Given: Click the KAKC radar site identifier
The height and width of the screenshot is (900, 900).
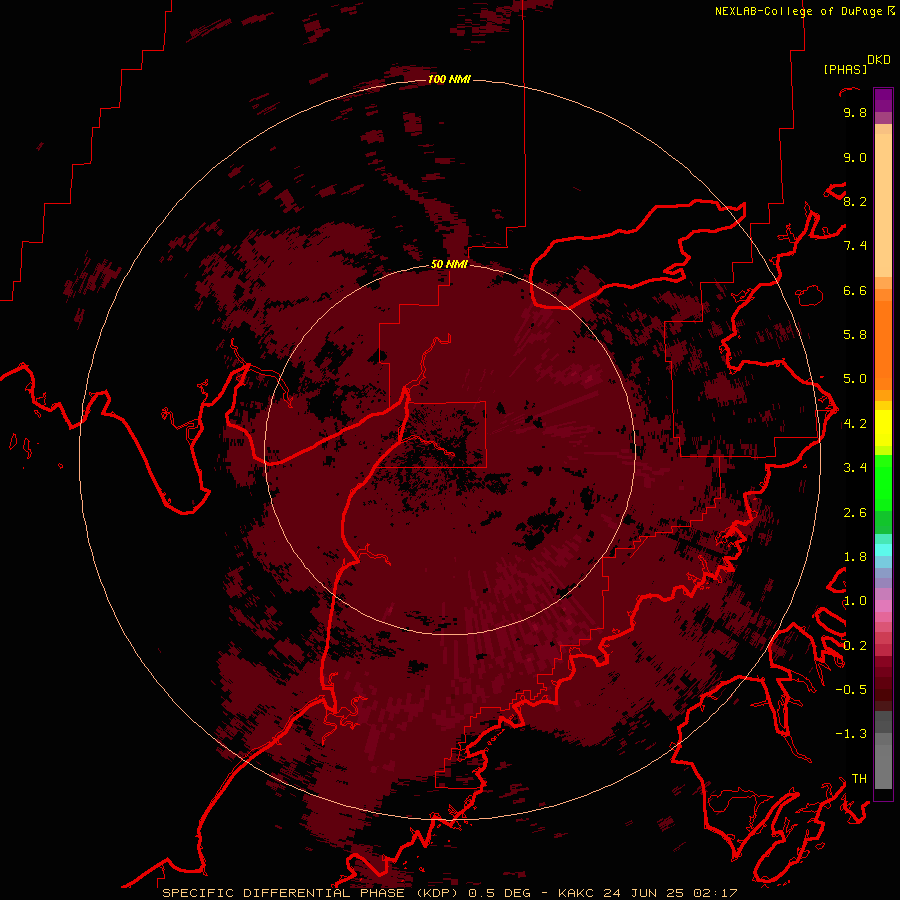Looking at the screenshot, I should (577, 893).
